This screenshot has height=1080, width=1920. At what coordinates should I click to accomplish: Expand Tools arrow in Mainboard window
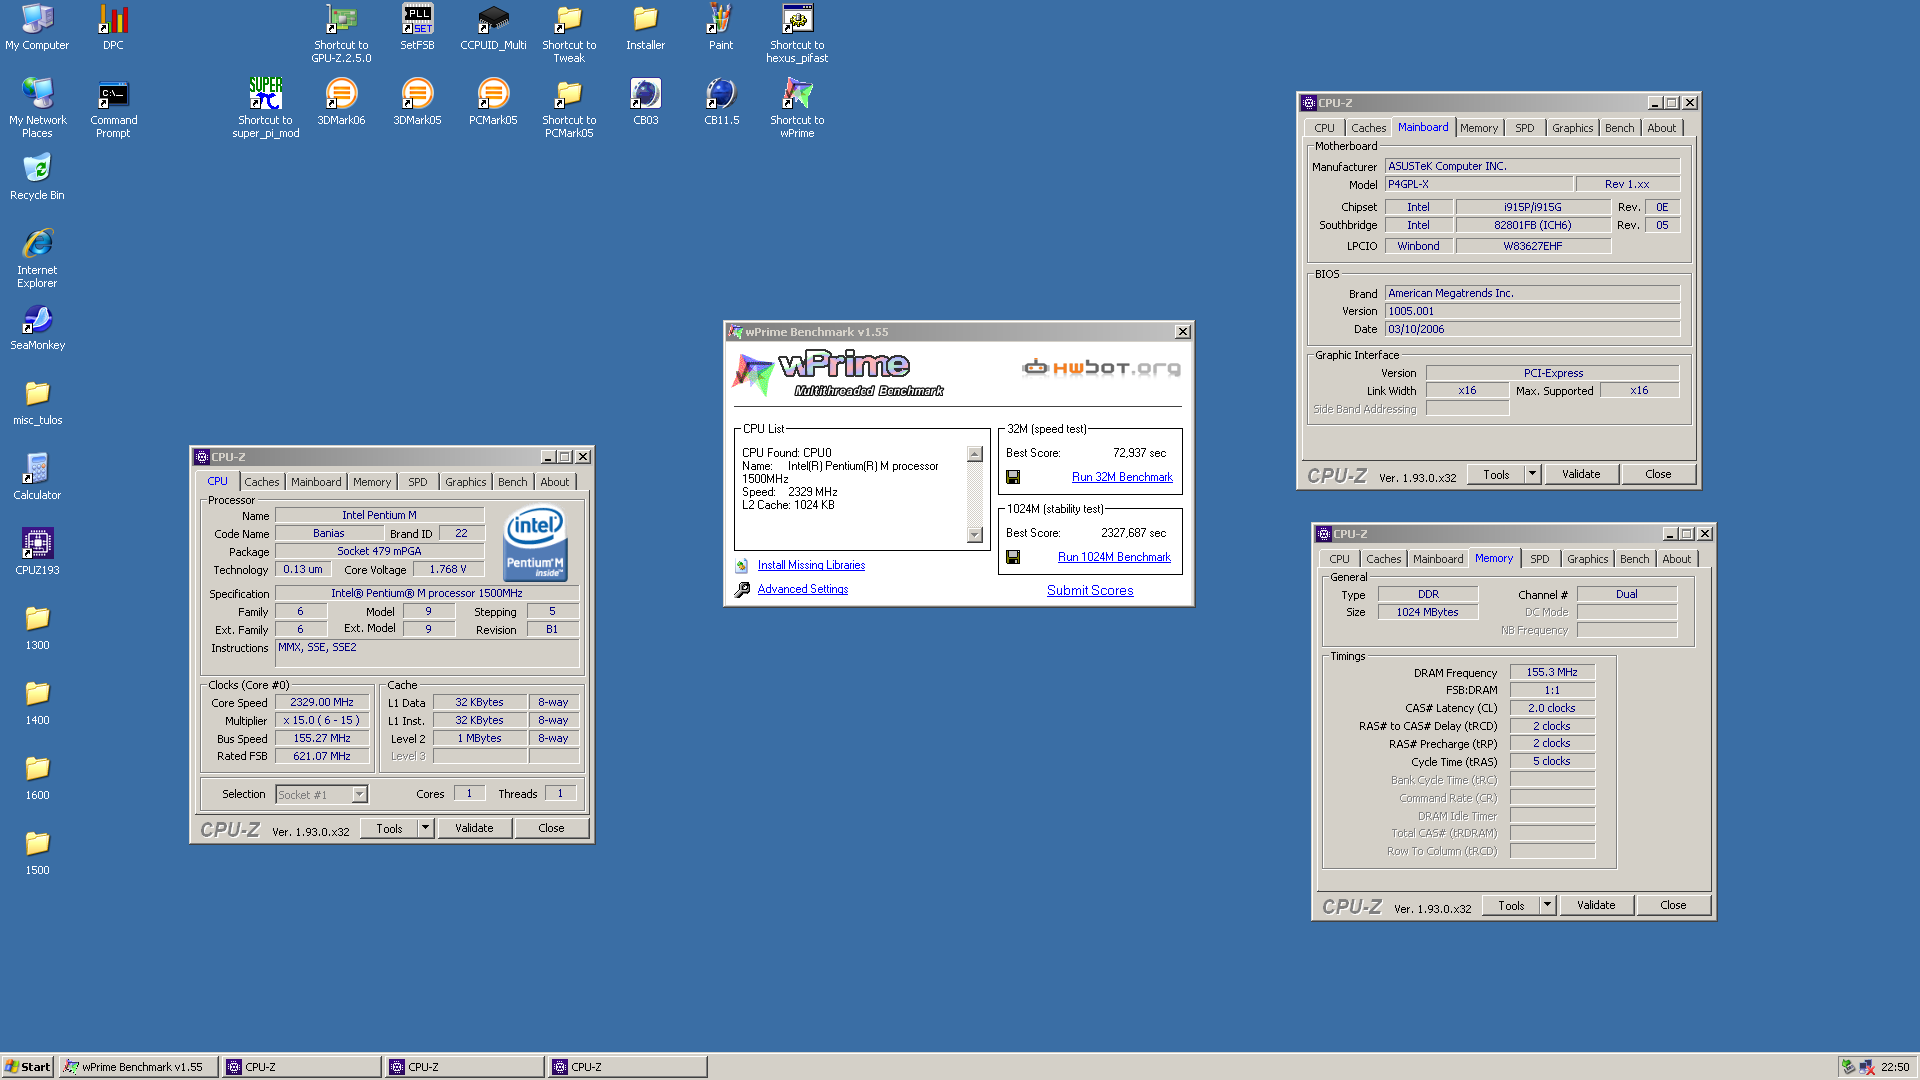(x=1532, y=474)
